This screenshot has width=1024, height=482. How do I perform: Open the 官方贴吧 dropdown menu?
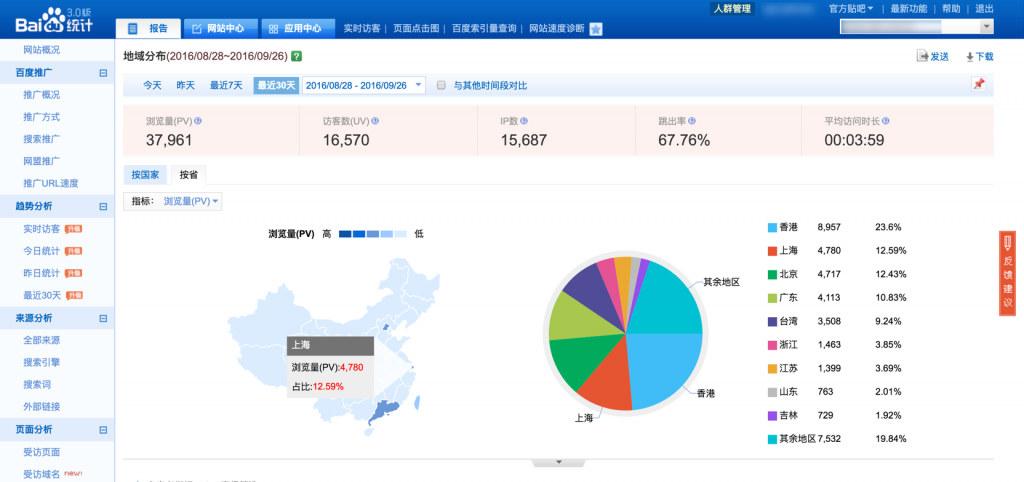pos(851,8)
